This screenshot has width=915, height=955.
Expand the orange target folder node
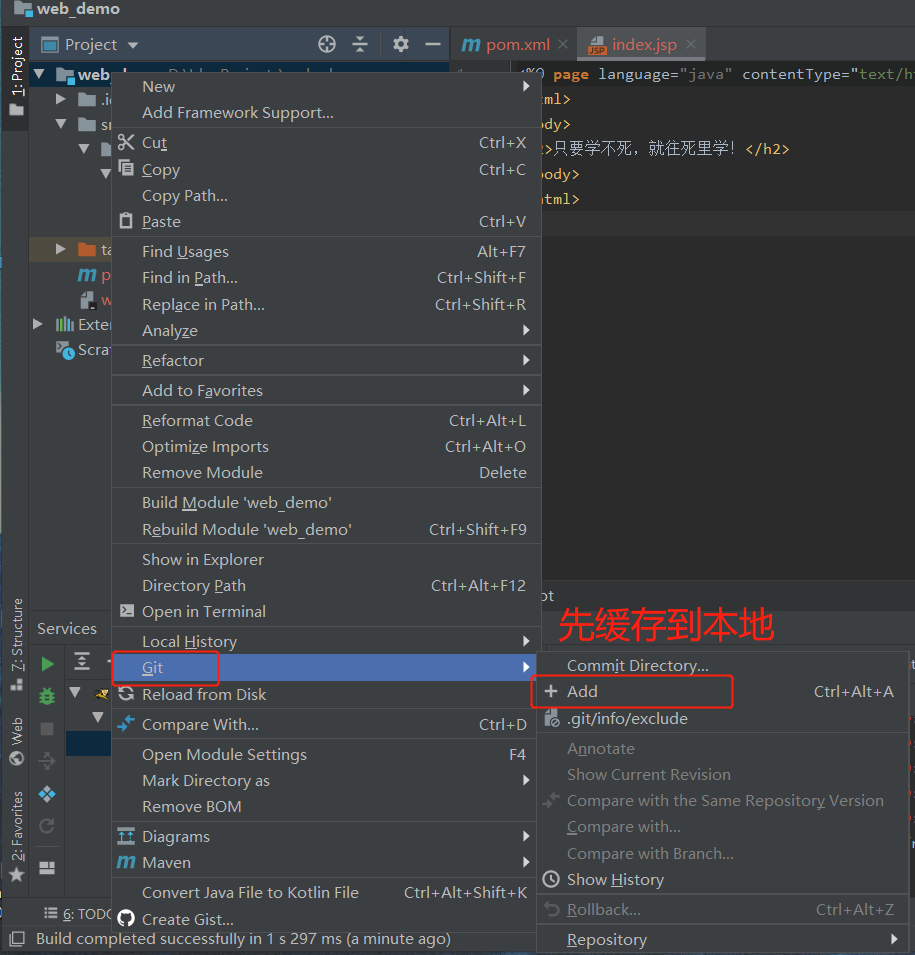pyautogui.click(x=60, y=249)
